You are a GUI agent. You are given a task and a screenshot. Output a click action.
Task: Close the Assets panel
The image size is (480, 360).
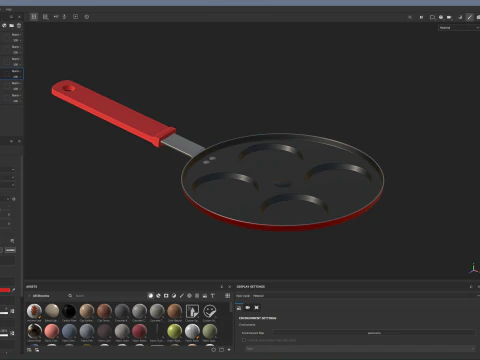pos(229,287)
